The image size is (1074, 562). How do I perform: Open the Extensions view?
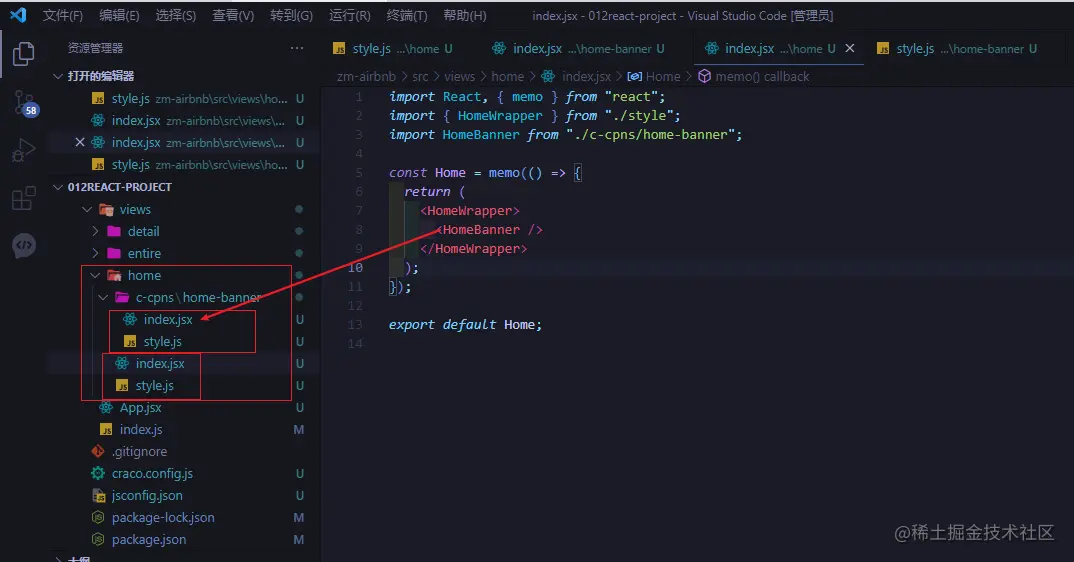(23, 198)
